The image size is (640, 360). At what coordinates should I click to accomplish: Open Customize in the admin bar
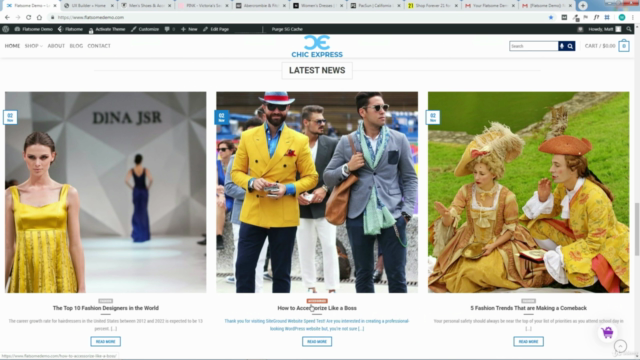click(x=145, y=29)
